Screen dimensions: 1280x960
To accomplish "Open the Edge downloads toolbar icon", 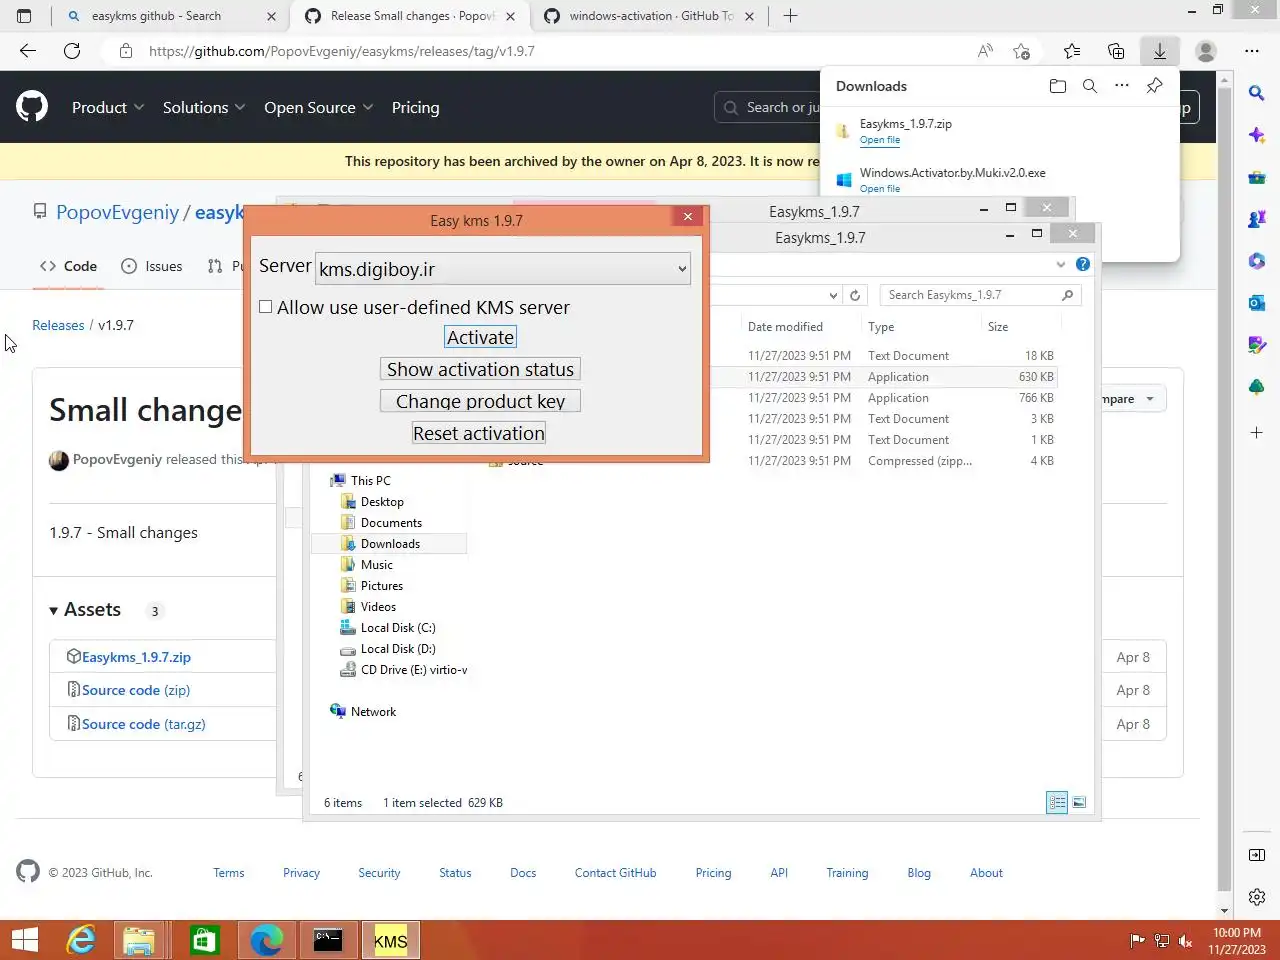I will [1160, 51].
